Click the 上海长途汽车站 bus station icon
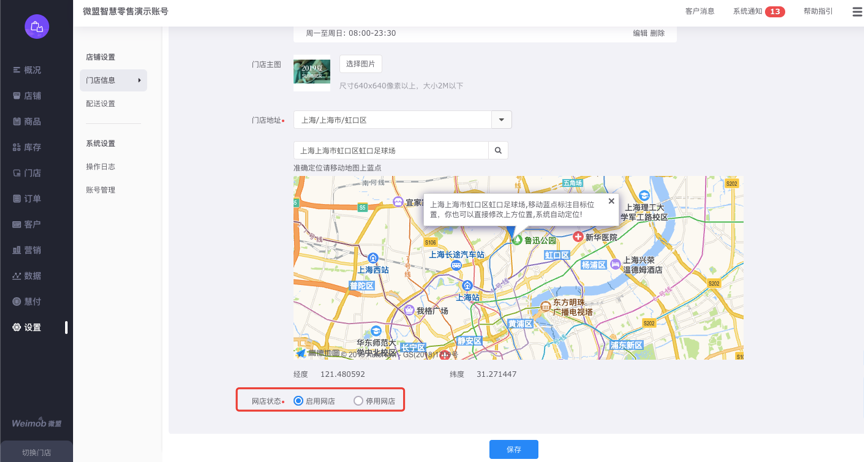The image size is (864, 462). (x=456, y=265)
